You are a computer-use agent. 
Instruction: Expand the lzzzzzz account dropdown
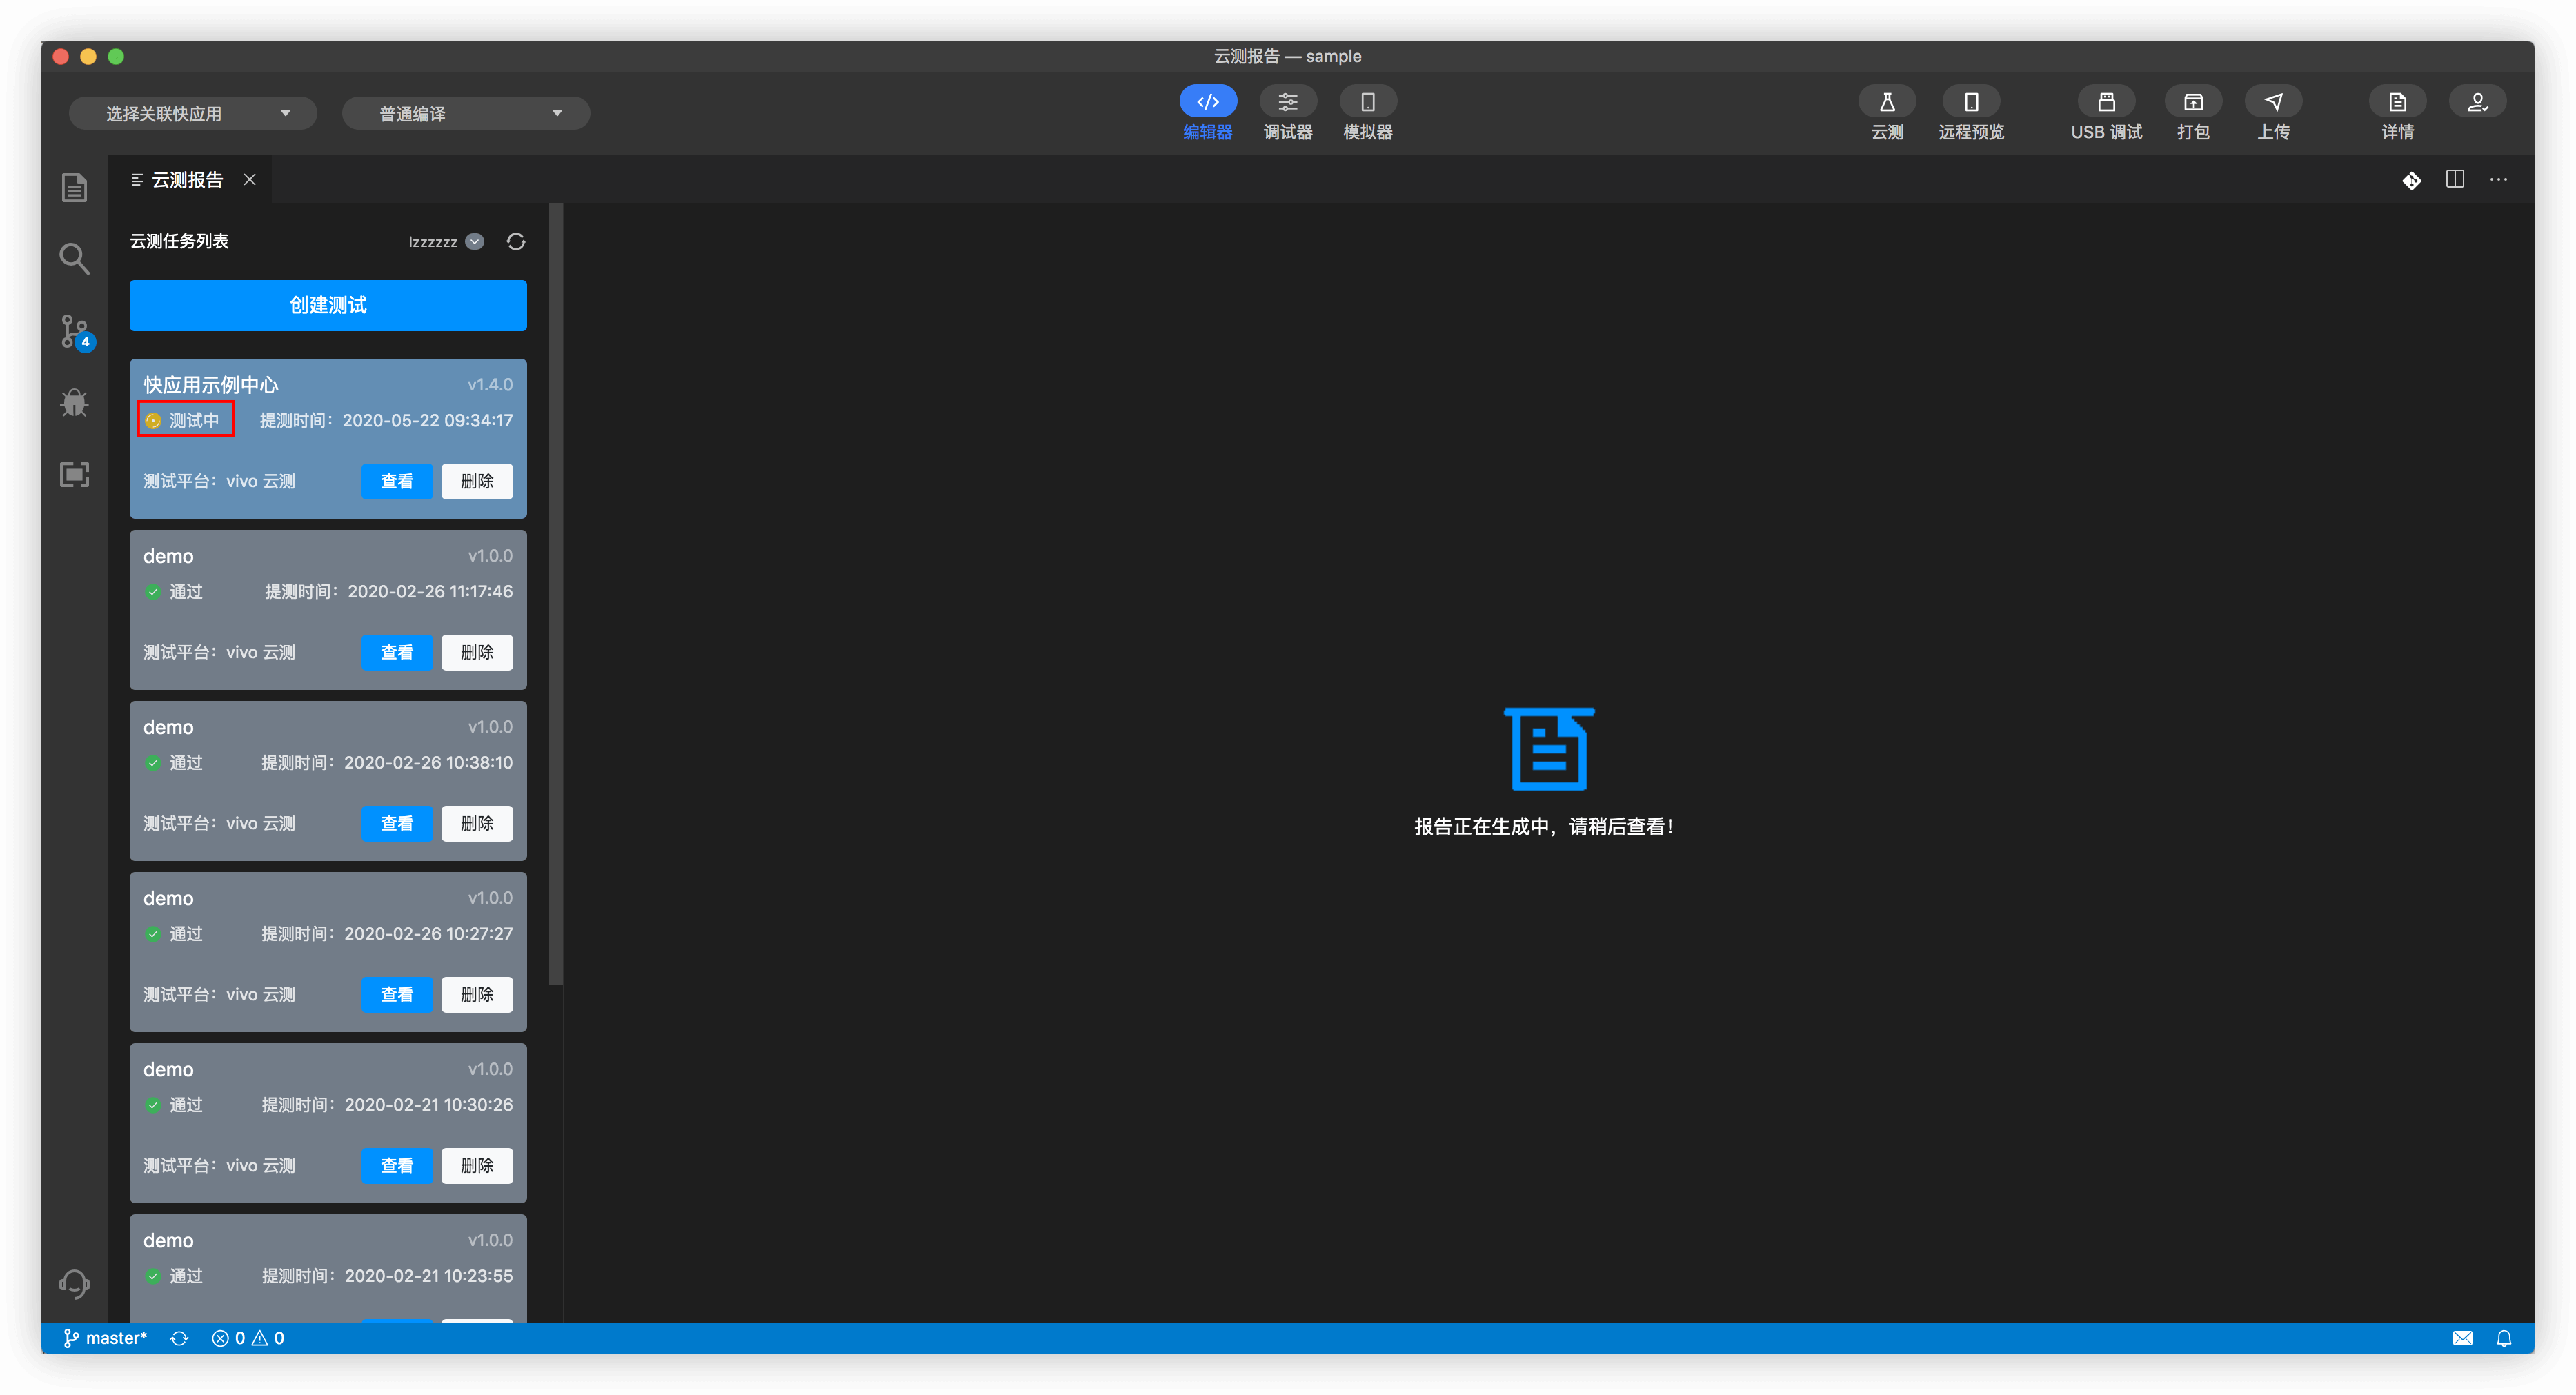[475, 242]
